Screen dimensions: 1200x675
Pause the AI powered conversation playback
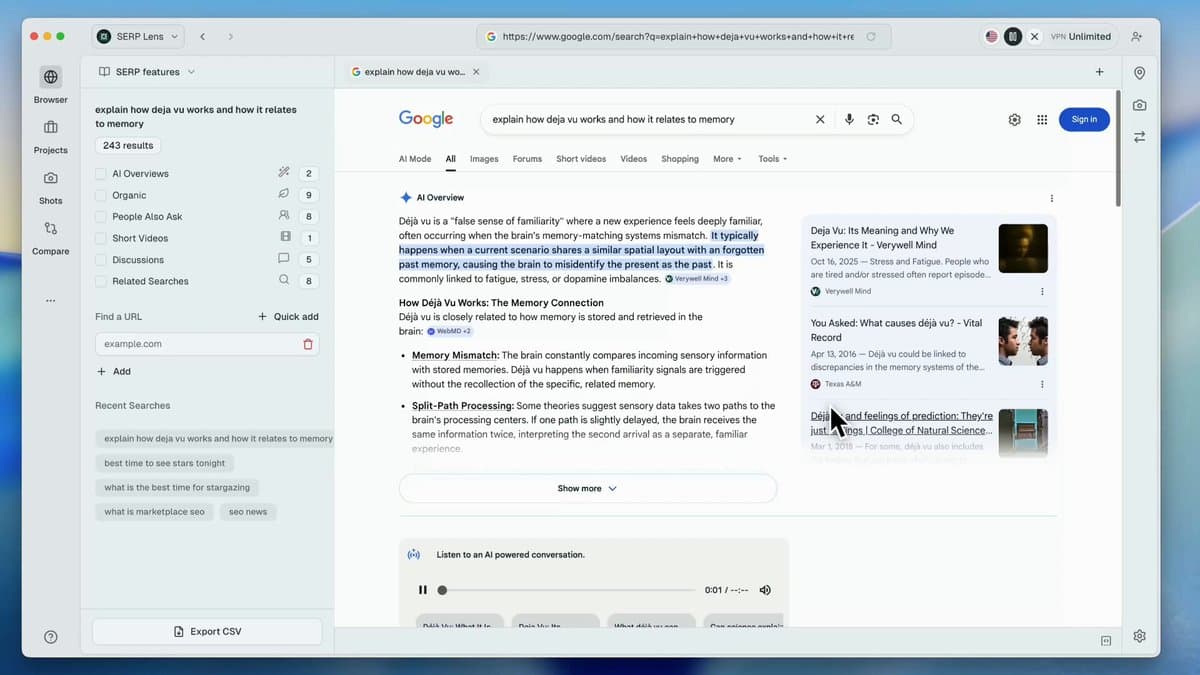[423, 590]
